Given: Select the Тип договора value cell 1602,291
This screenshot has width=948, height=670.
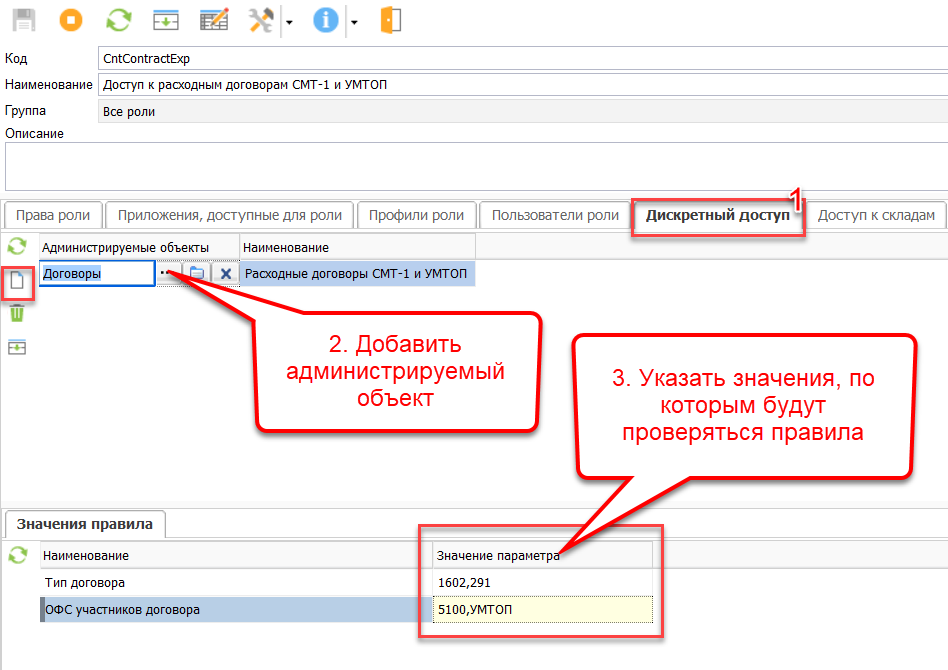Looking at the screenshot, I should click(543, 582).
